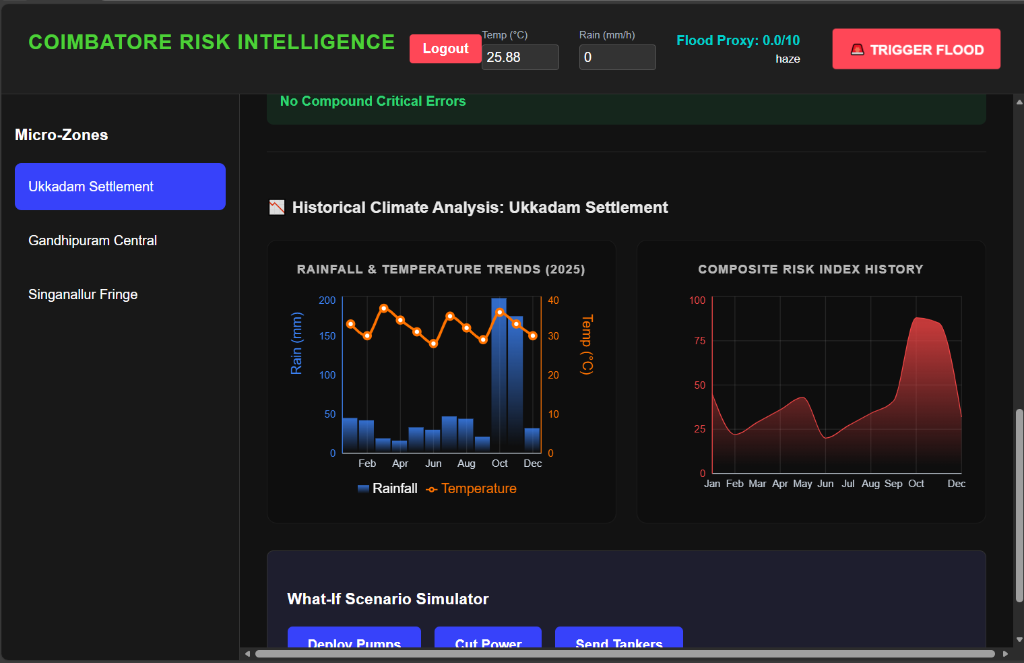1024x663 pixels.
Task: Click the red Logout button
Action: pyautogui.click(x=445, y=48)
